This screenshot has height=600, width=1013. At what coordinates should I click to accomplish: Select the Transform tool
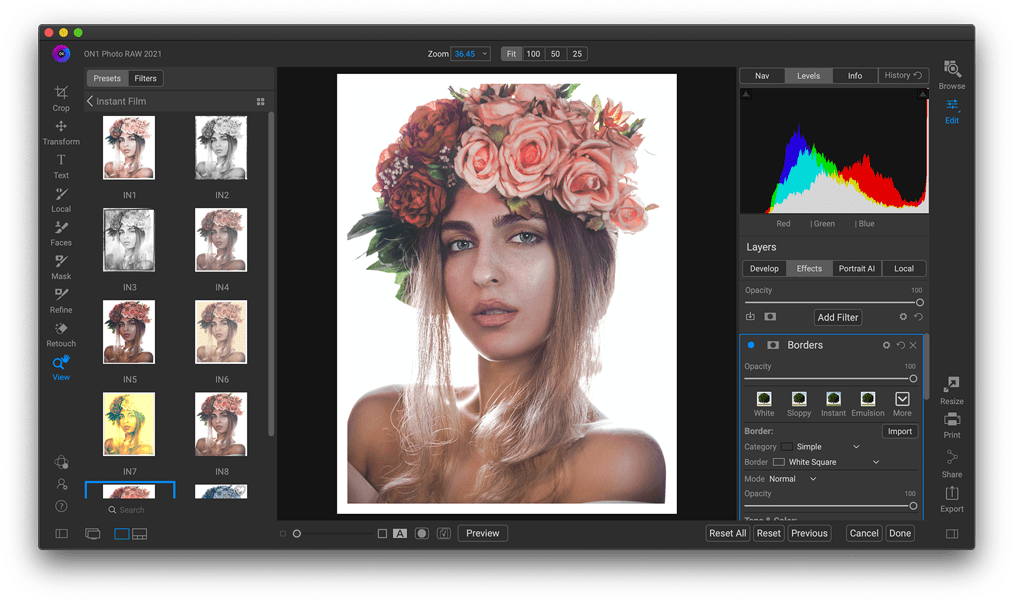pos(61,131)
